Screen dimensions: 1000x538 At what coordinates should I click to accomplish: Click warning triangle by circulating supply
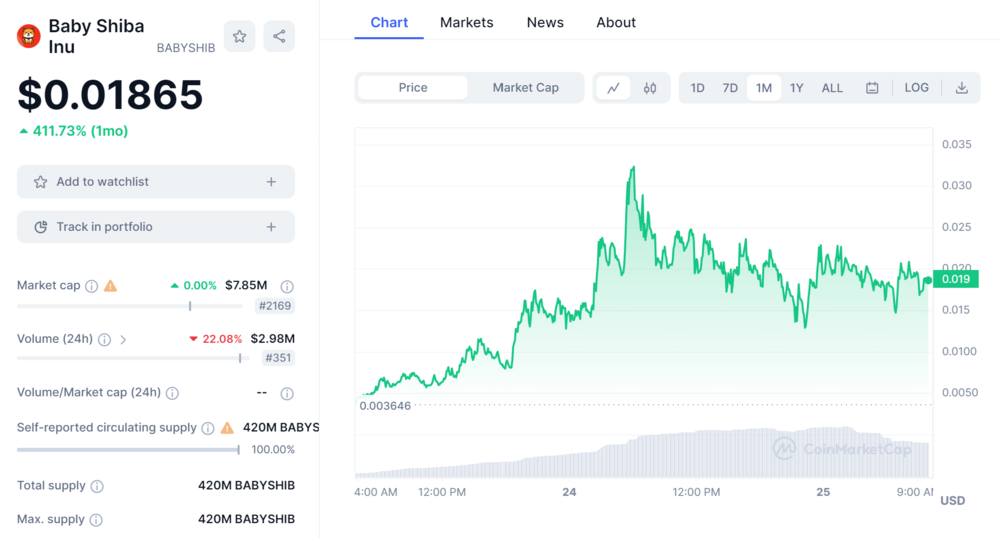pos(227,428)
